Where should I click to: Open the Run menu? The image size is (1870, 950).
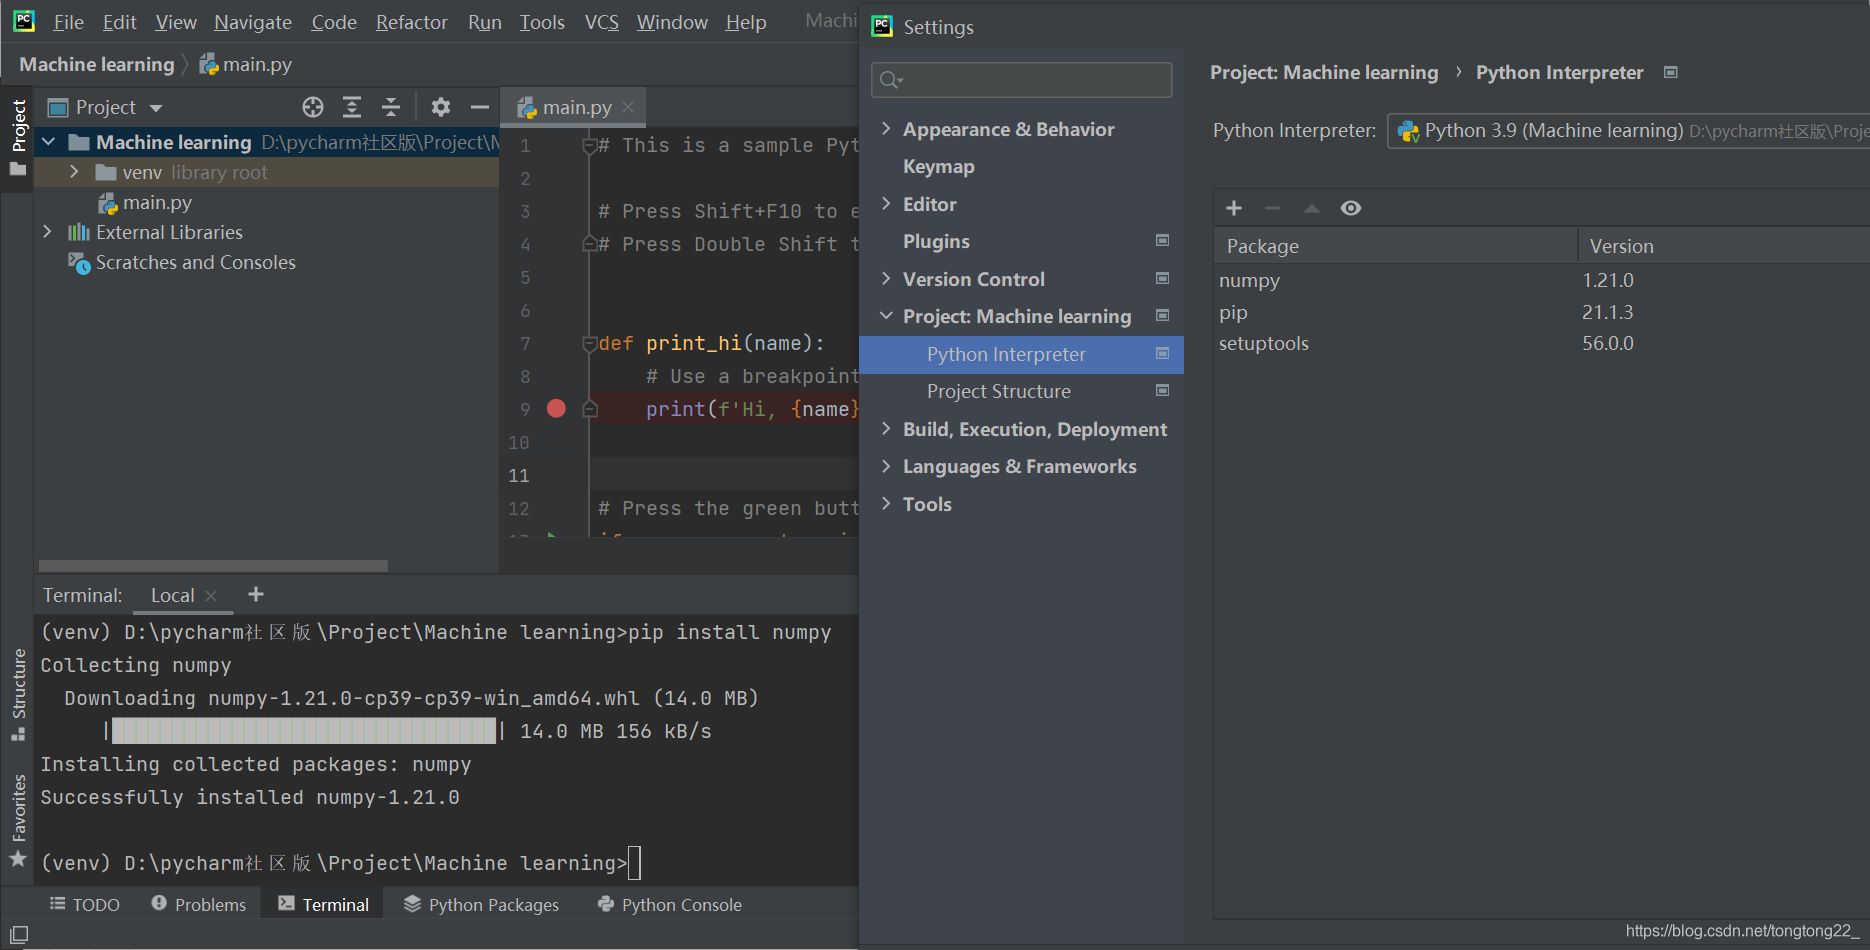[x=485, y=22]
